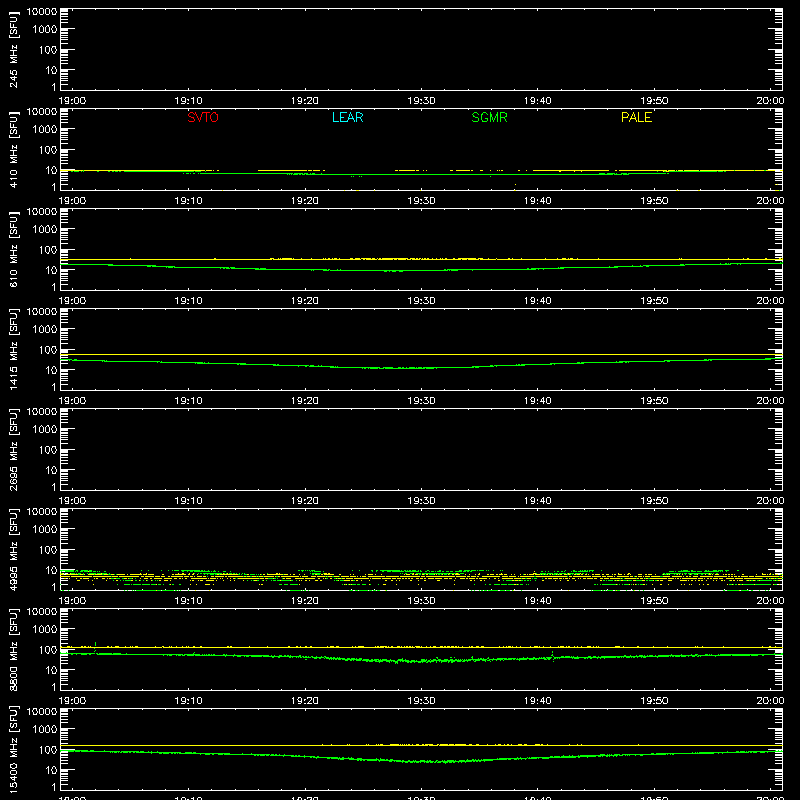Click 19:20 tick below the 1415 MHz panel
This screenshot has width=800, height=800.
[305, 401]
